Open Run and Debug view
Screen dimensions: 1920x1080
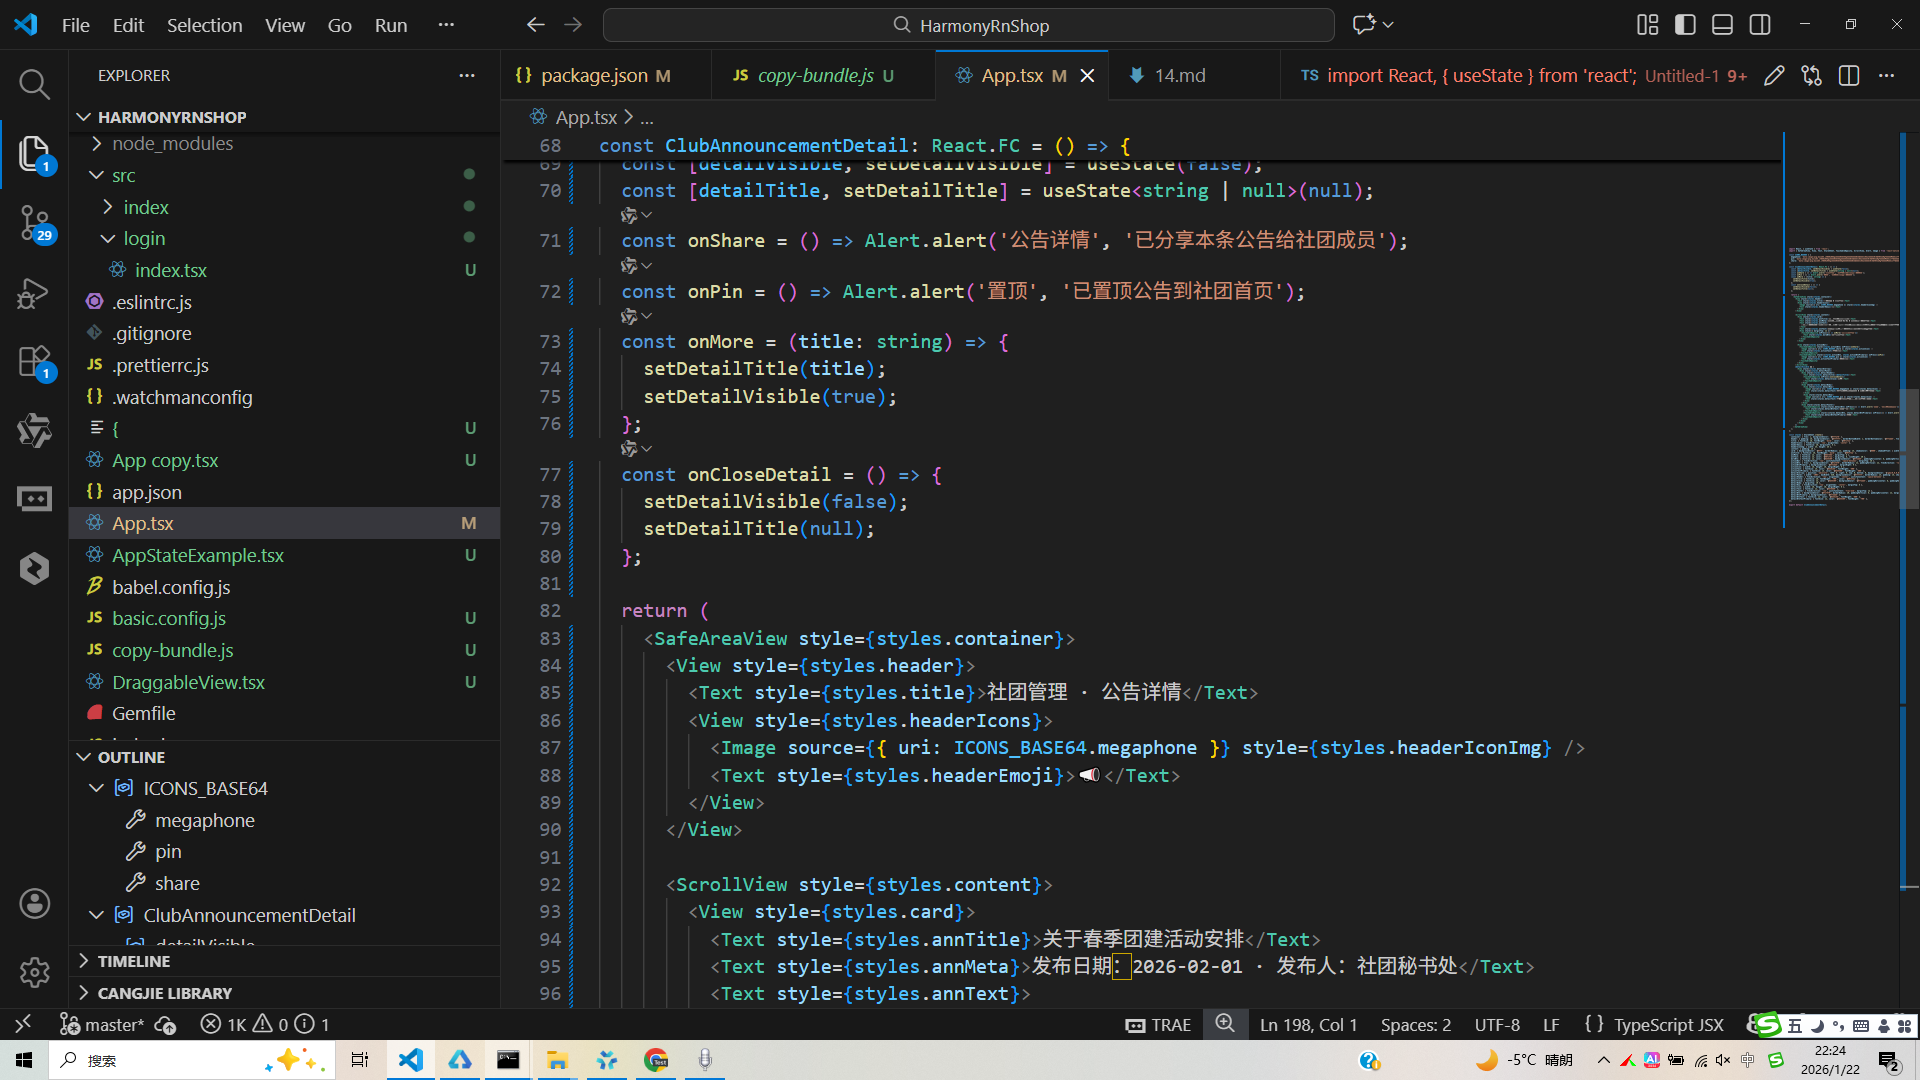(x=34, y=293)
